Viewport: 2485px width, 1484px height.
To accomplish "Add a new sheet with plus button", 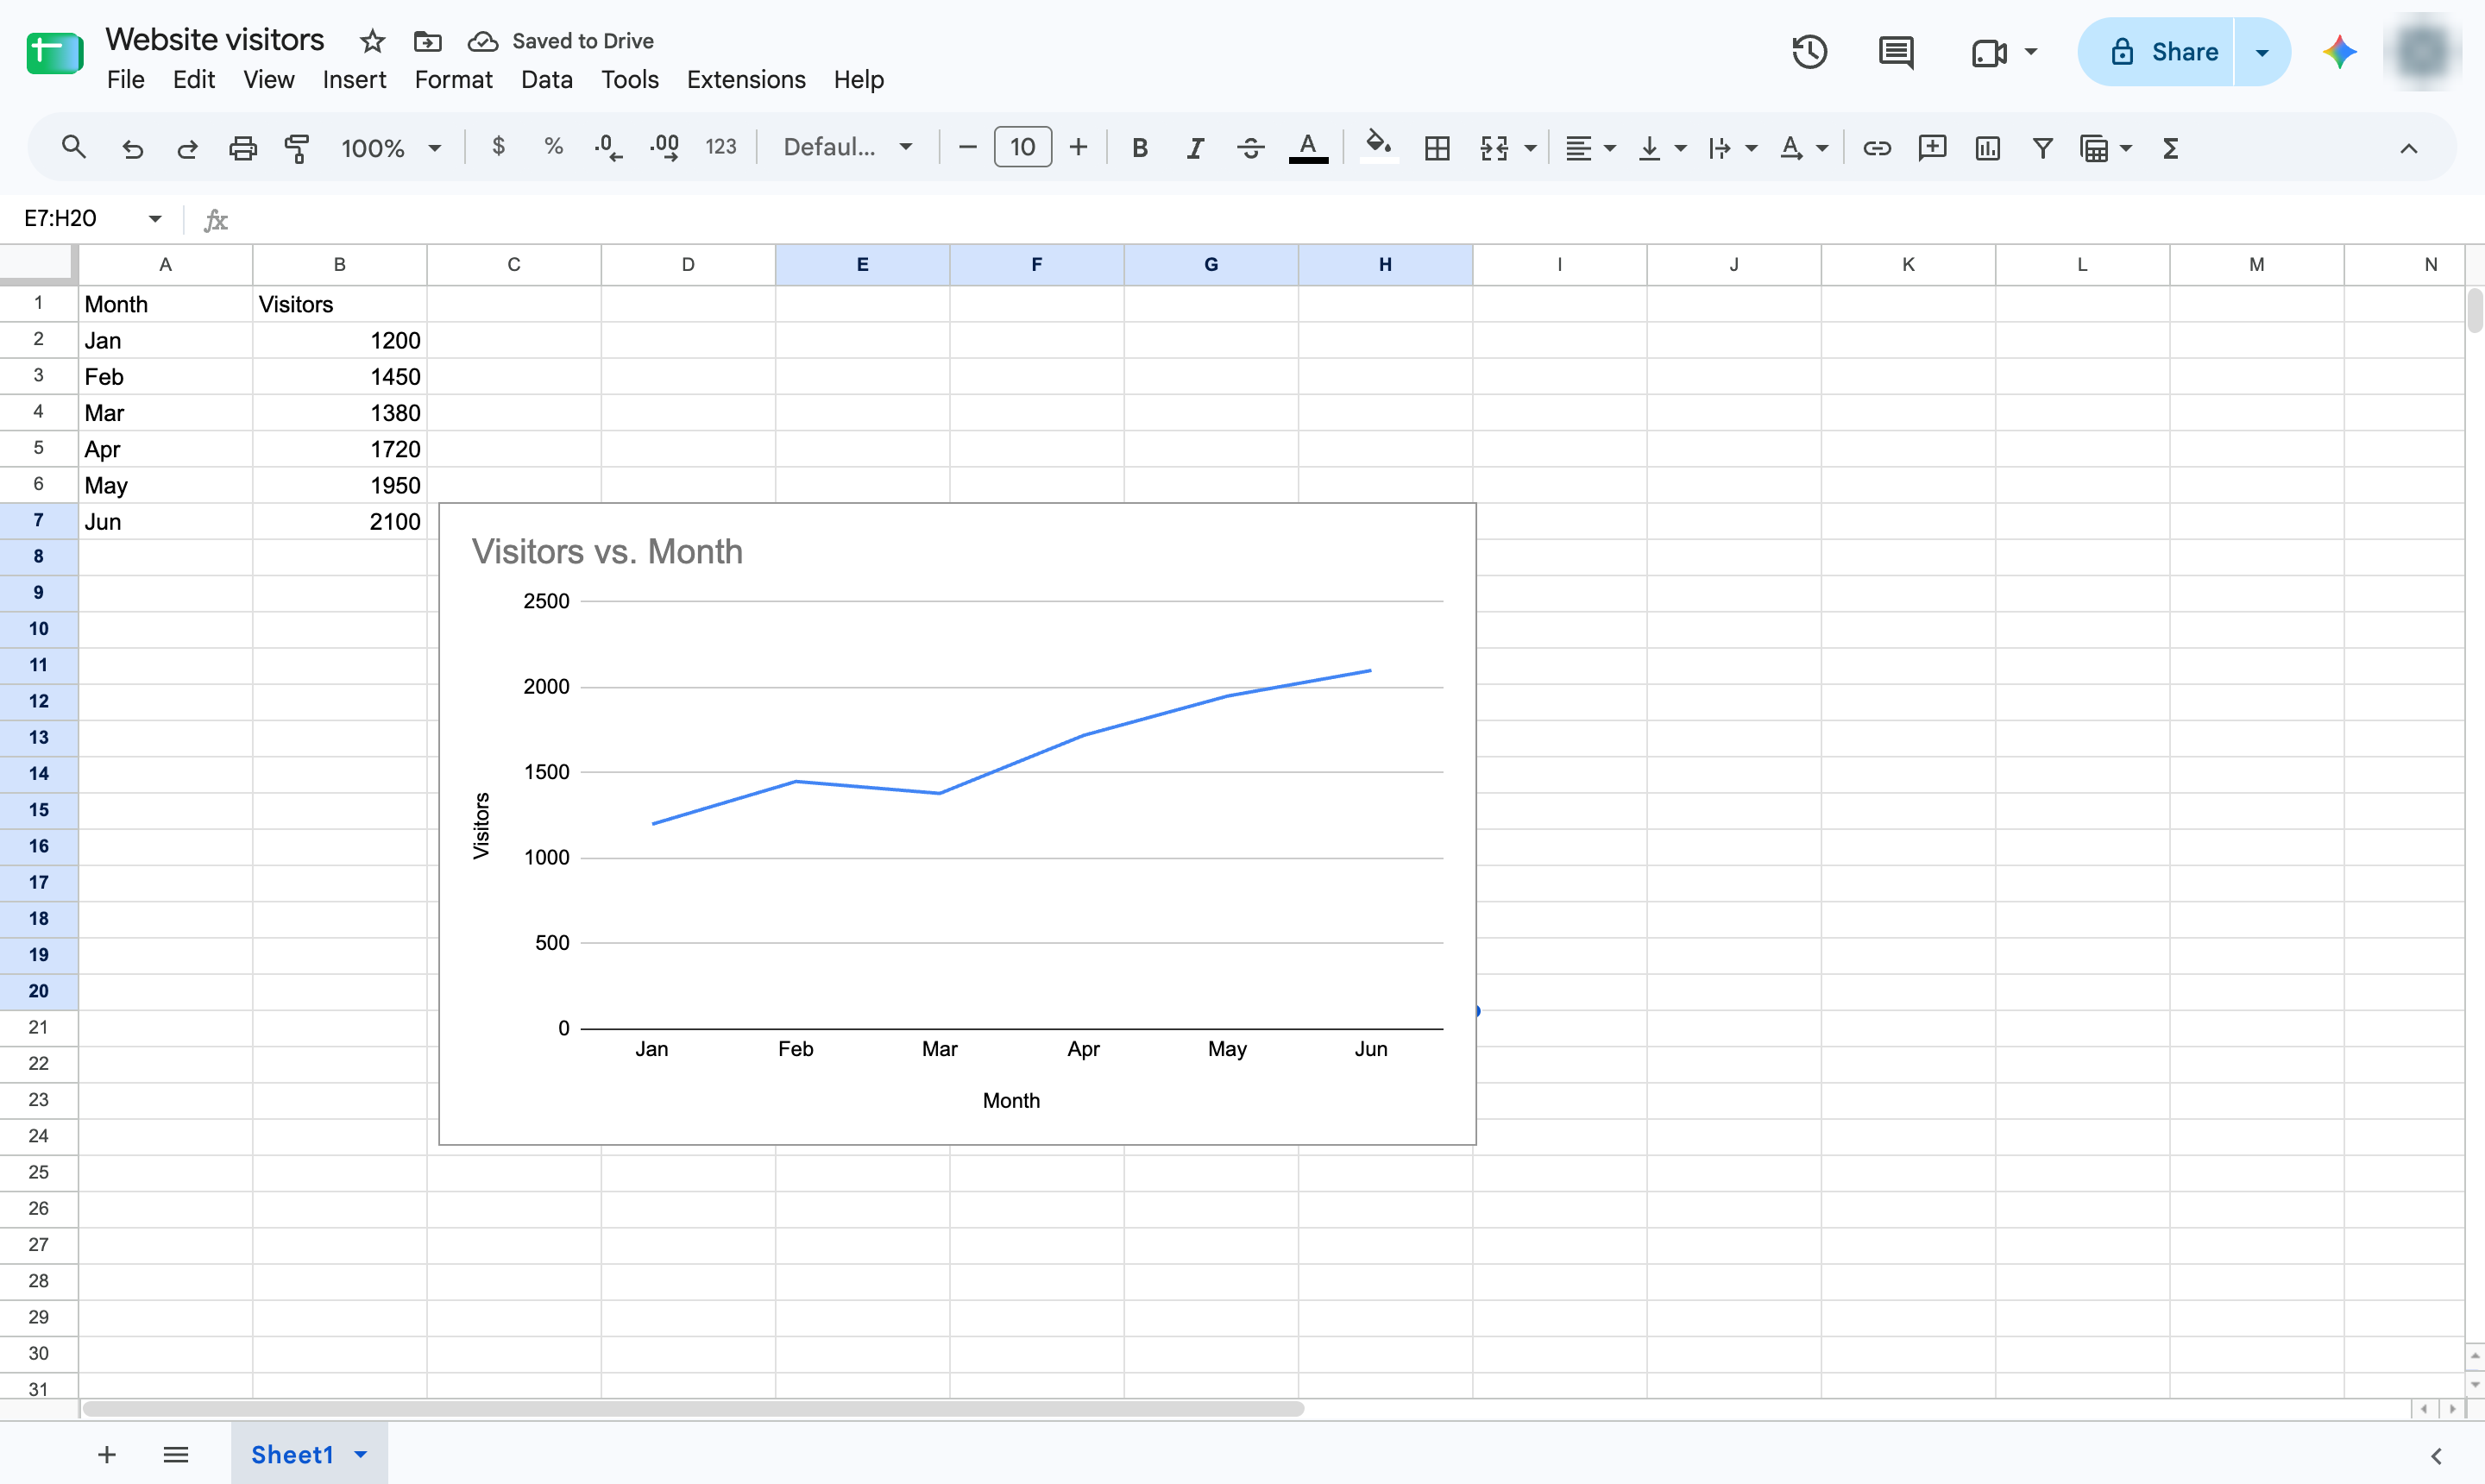I will point(107,1454).
